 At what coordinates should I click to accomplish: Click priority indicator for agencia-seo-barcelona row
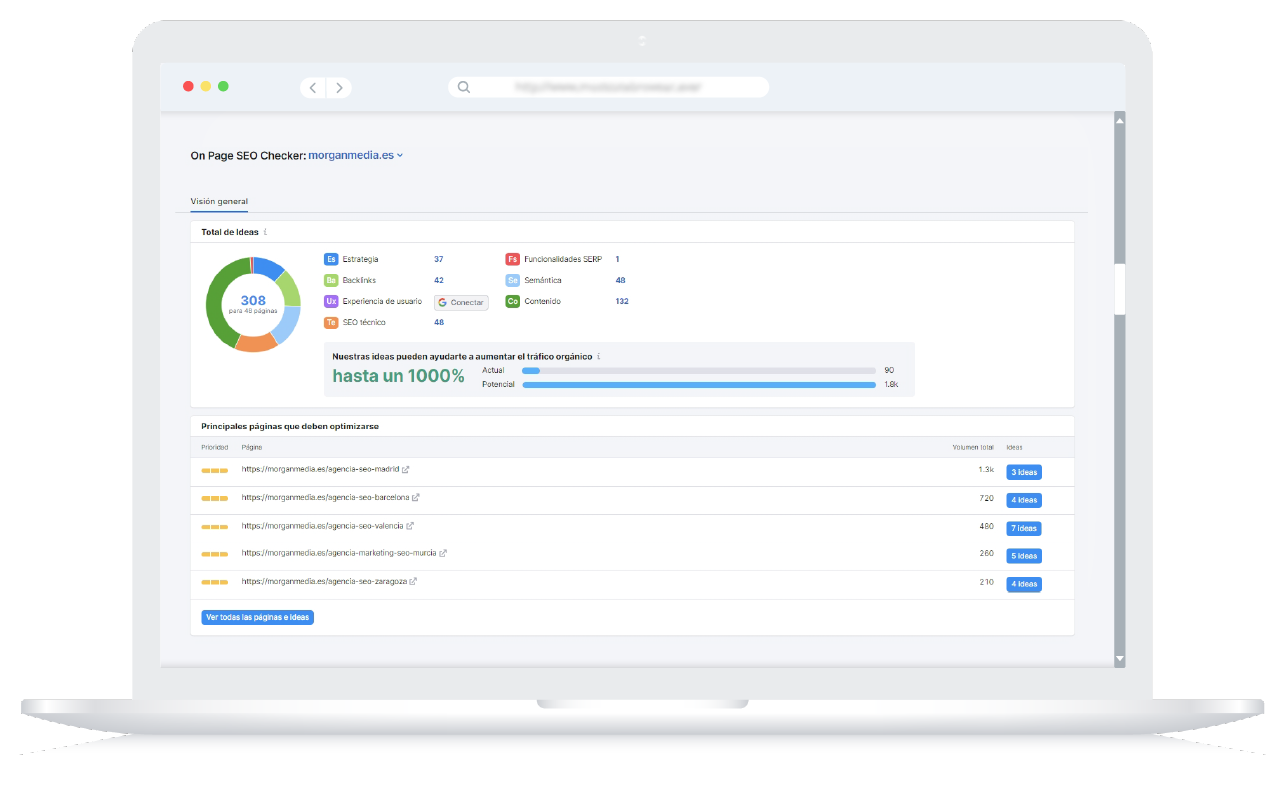pos(214,498)
